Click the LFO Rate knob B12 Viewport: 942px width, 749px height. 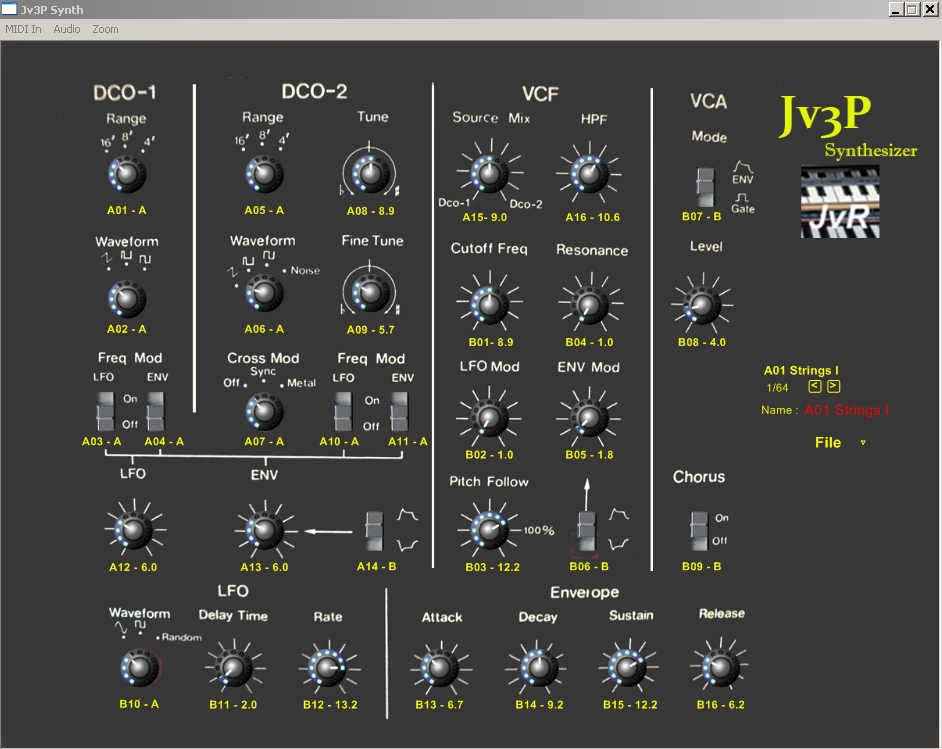point(328,667)
